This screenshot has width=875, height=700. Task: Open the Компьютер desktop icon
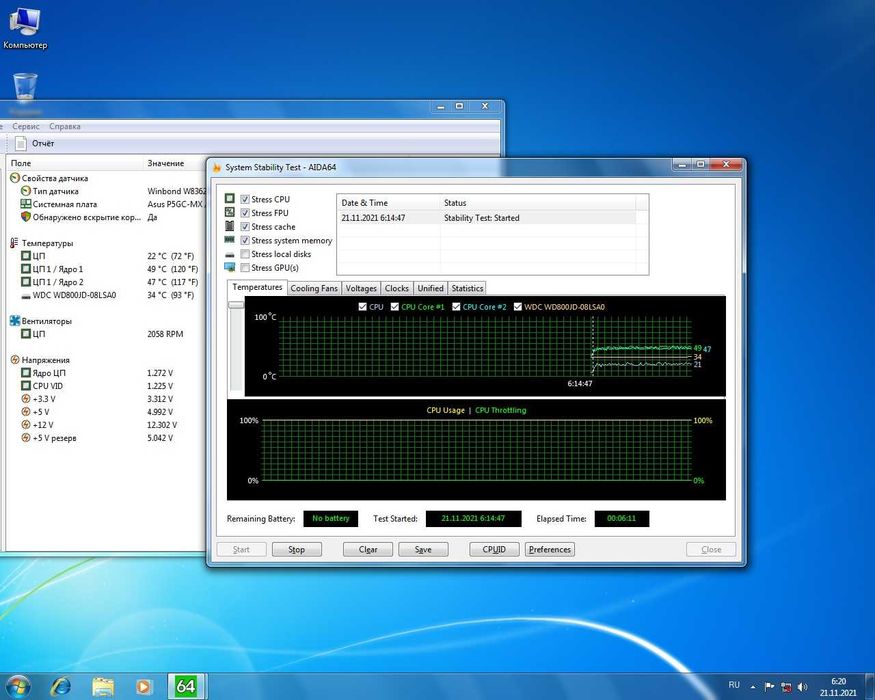click(25, 28)
